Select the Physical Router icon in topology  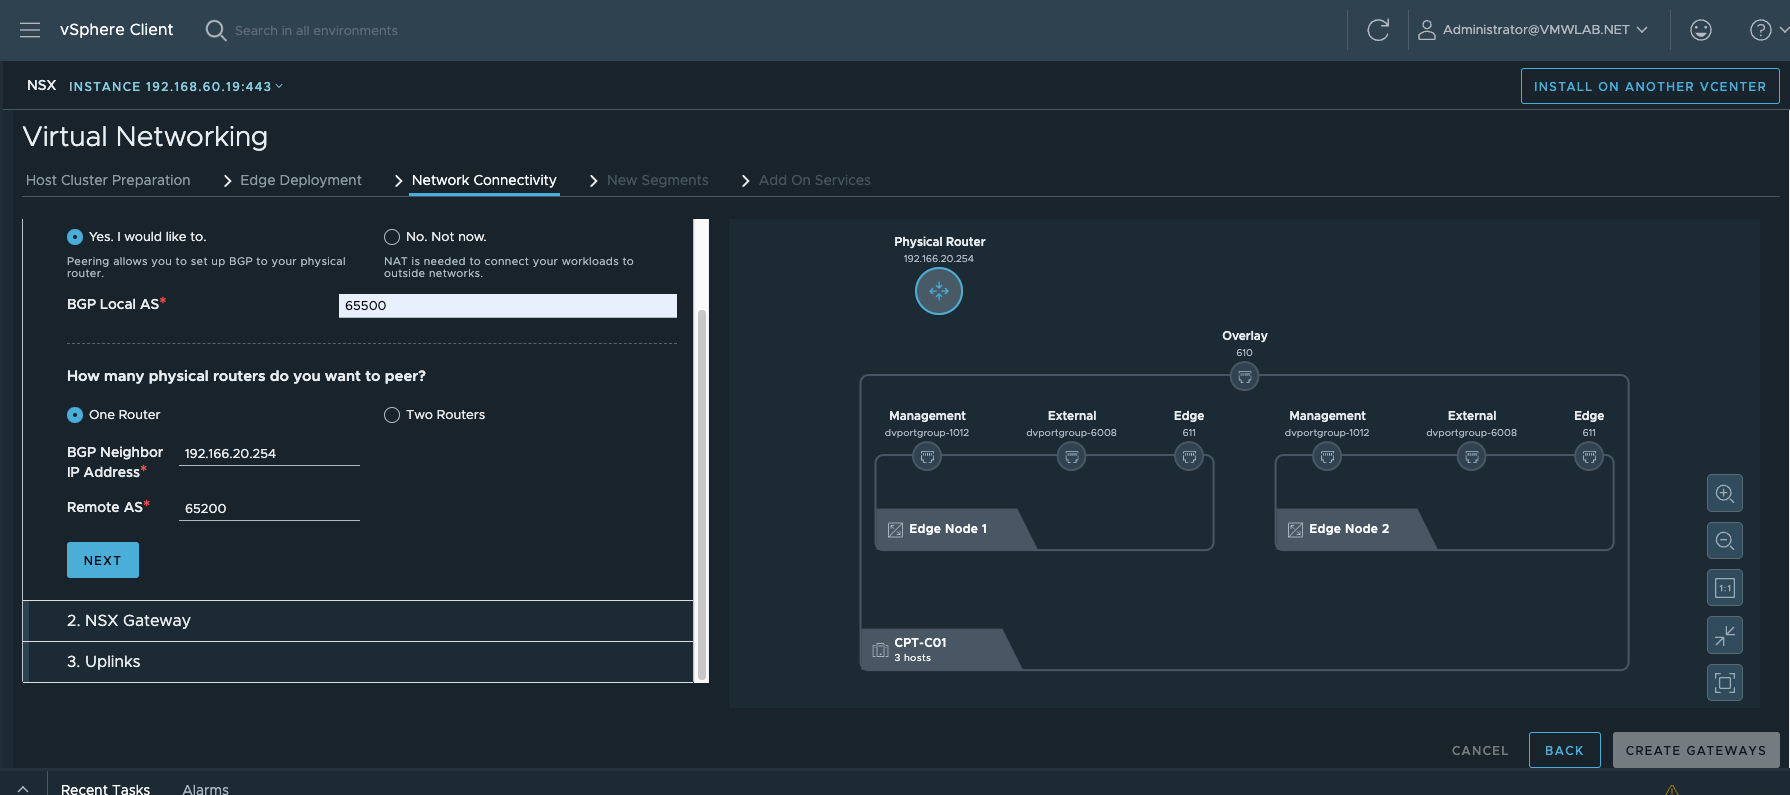tap(939, 291)
